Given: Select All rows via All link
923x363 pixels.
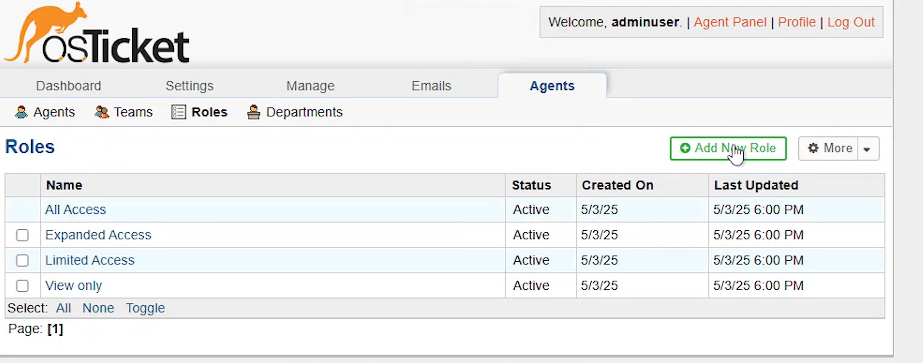Looking at the screenshot, I should coord(64,308).
